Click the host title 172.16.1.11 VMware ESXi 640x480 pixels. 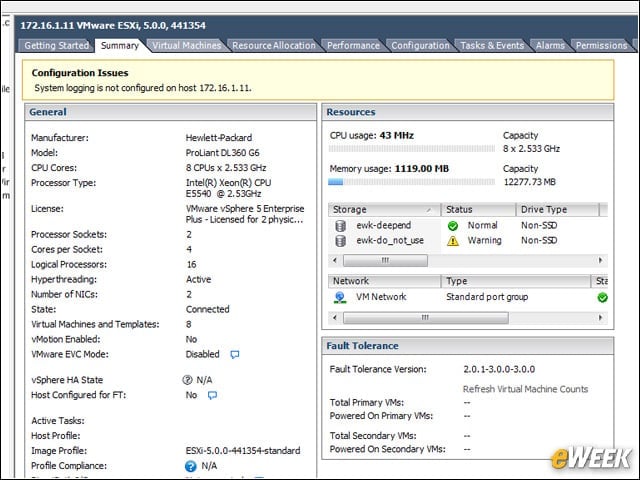point(113,26)
